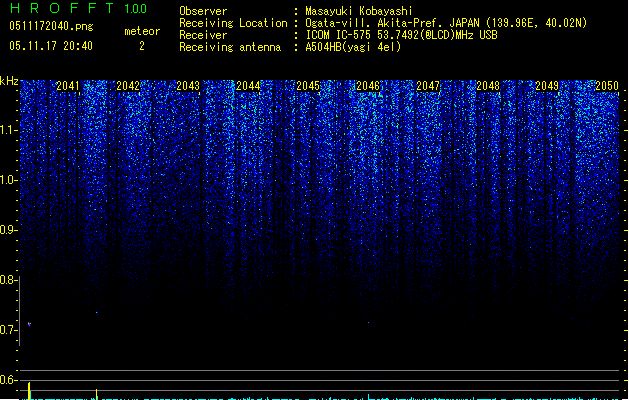
Task: Click the meteor count value 2
Action: (142, 46)
